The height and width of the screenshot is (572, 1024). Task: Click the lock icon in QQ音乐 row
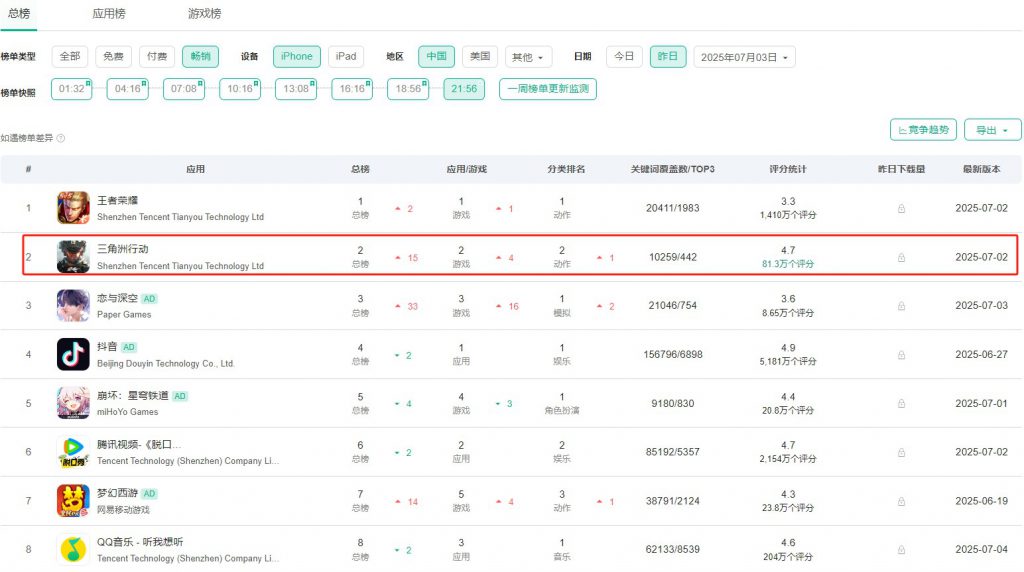901,550
